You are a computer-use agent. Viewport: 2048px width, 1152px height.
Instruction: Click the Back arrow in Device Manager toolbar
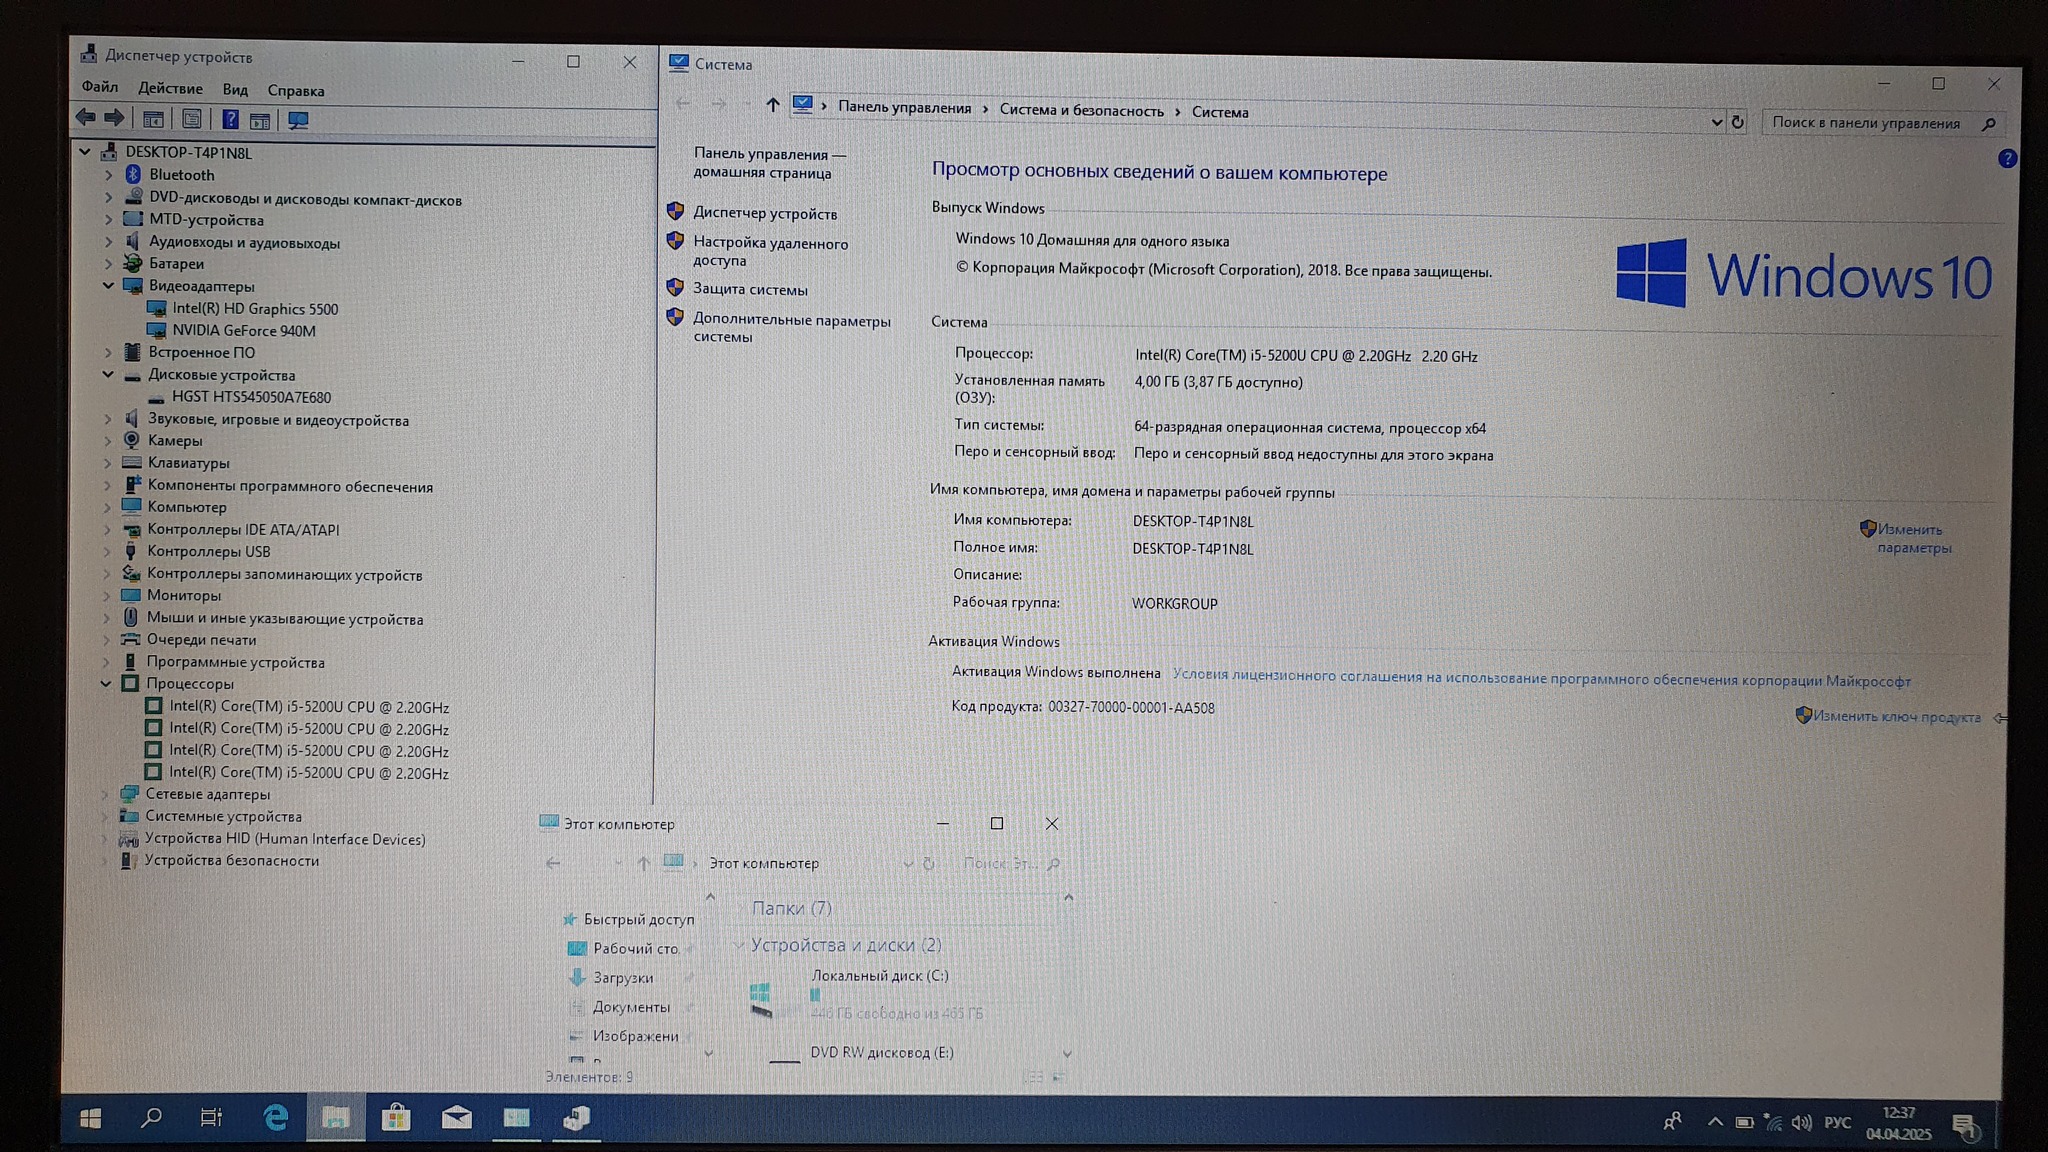tap(85, 118)
